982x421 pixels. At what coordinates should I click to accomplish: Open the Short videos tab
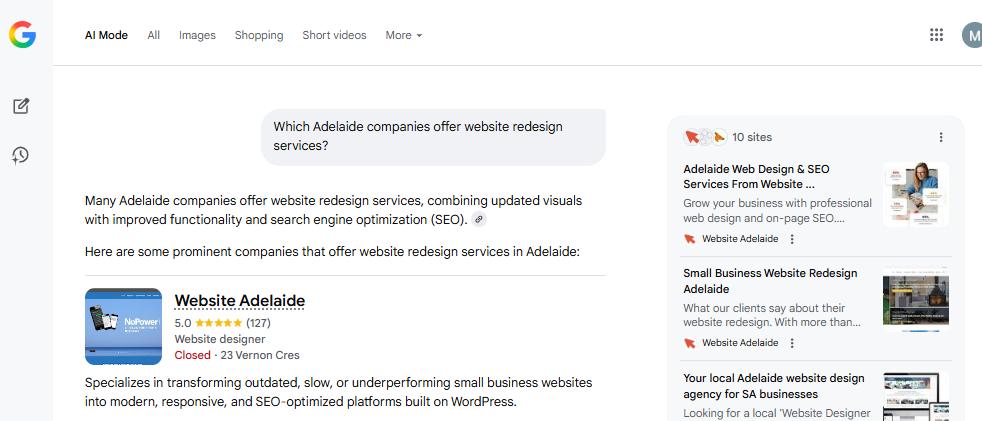[x=334, y=35]
